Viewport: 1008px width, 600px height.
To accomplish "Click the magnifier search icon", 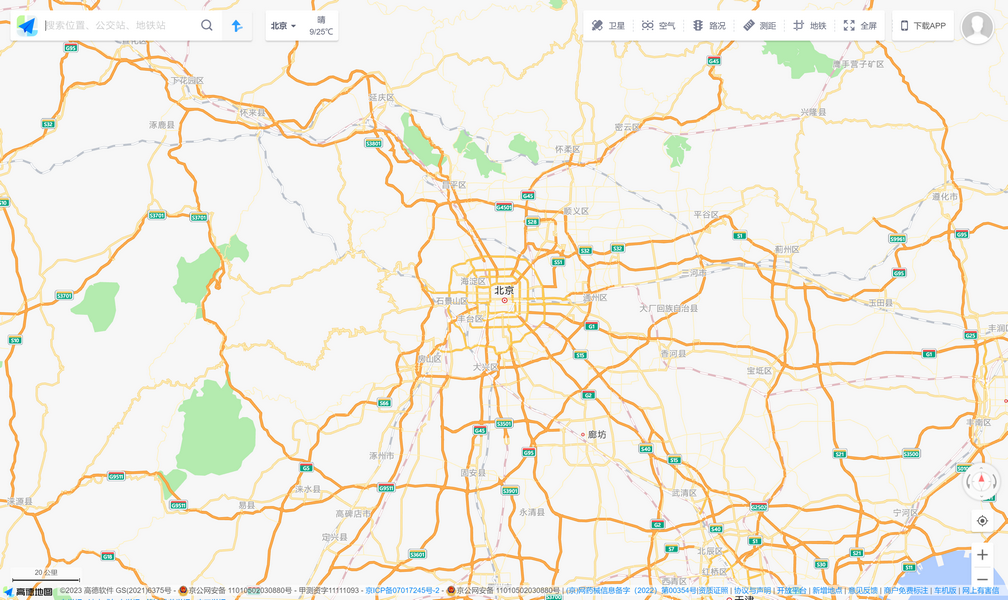I will [x=207, y=26].
